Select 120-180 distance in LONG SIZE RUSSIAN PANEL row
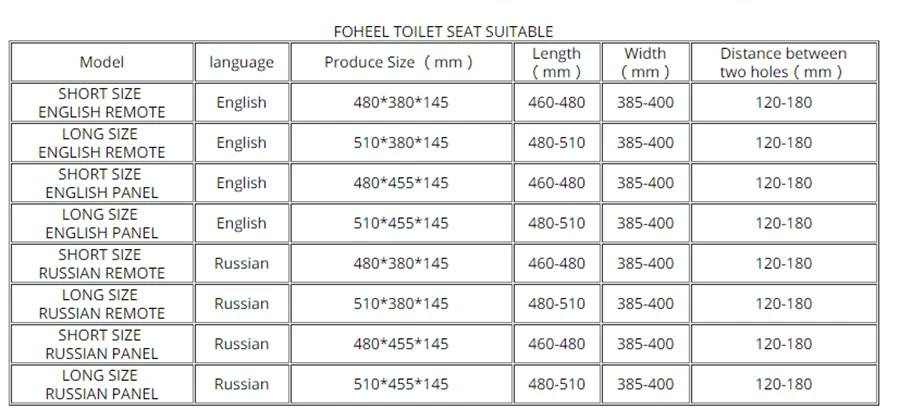Image resolution: width=900 pixels, height=409 pixels. tap(783, 384)
